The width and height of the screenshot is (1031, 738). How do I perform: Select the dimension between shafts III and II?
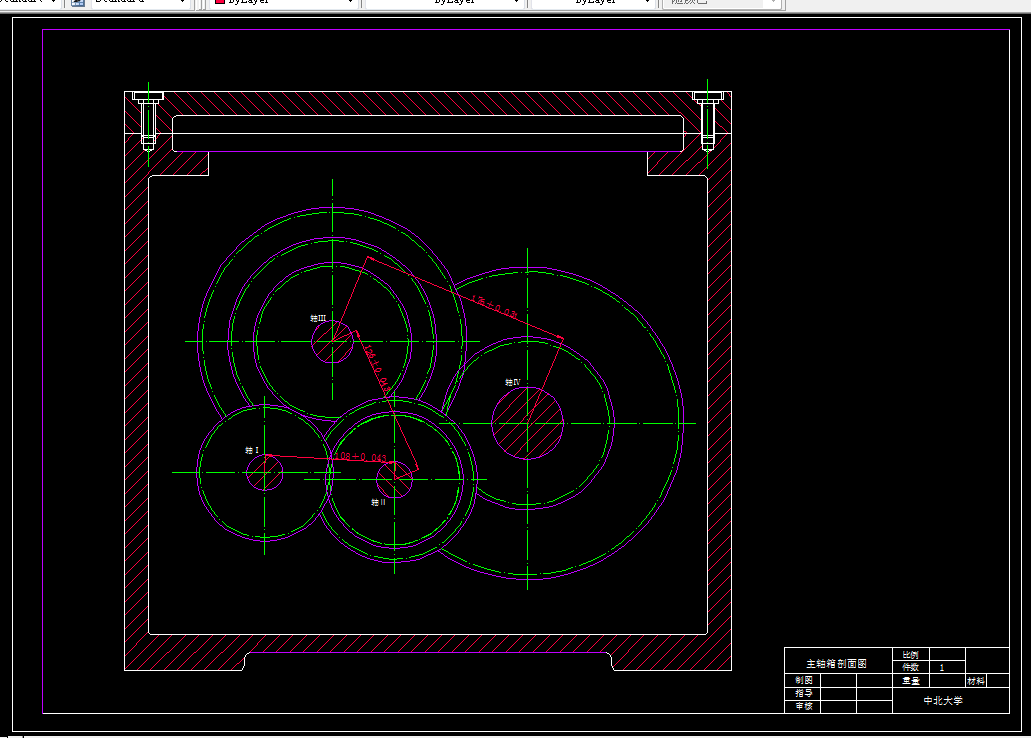pyautogui.click(x=376, y=368)
